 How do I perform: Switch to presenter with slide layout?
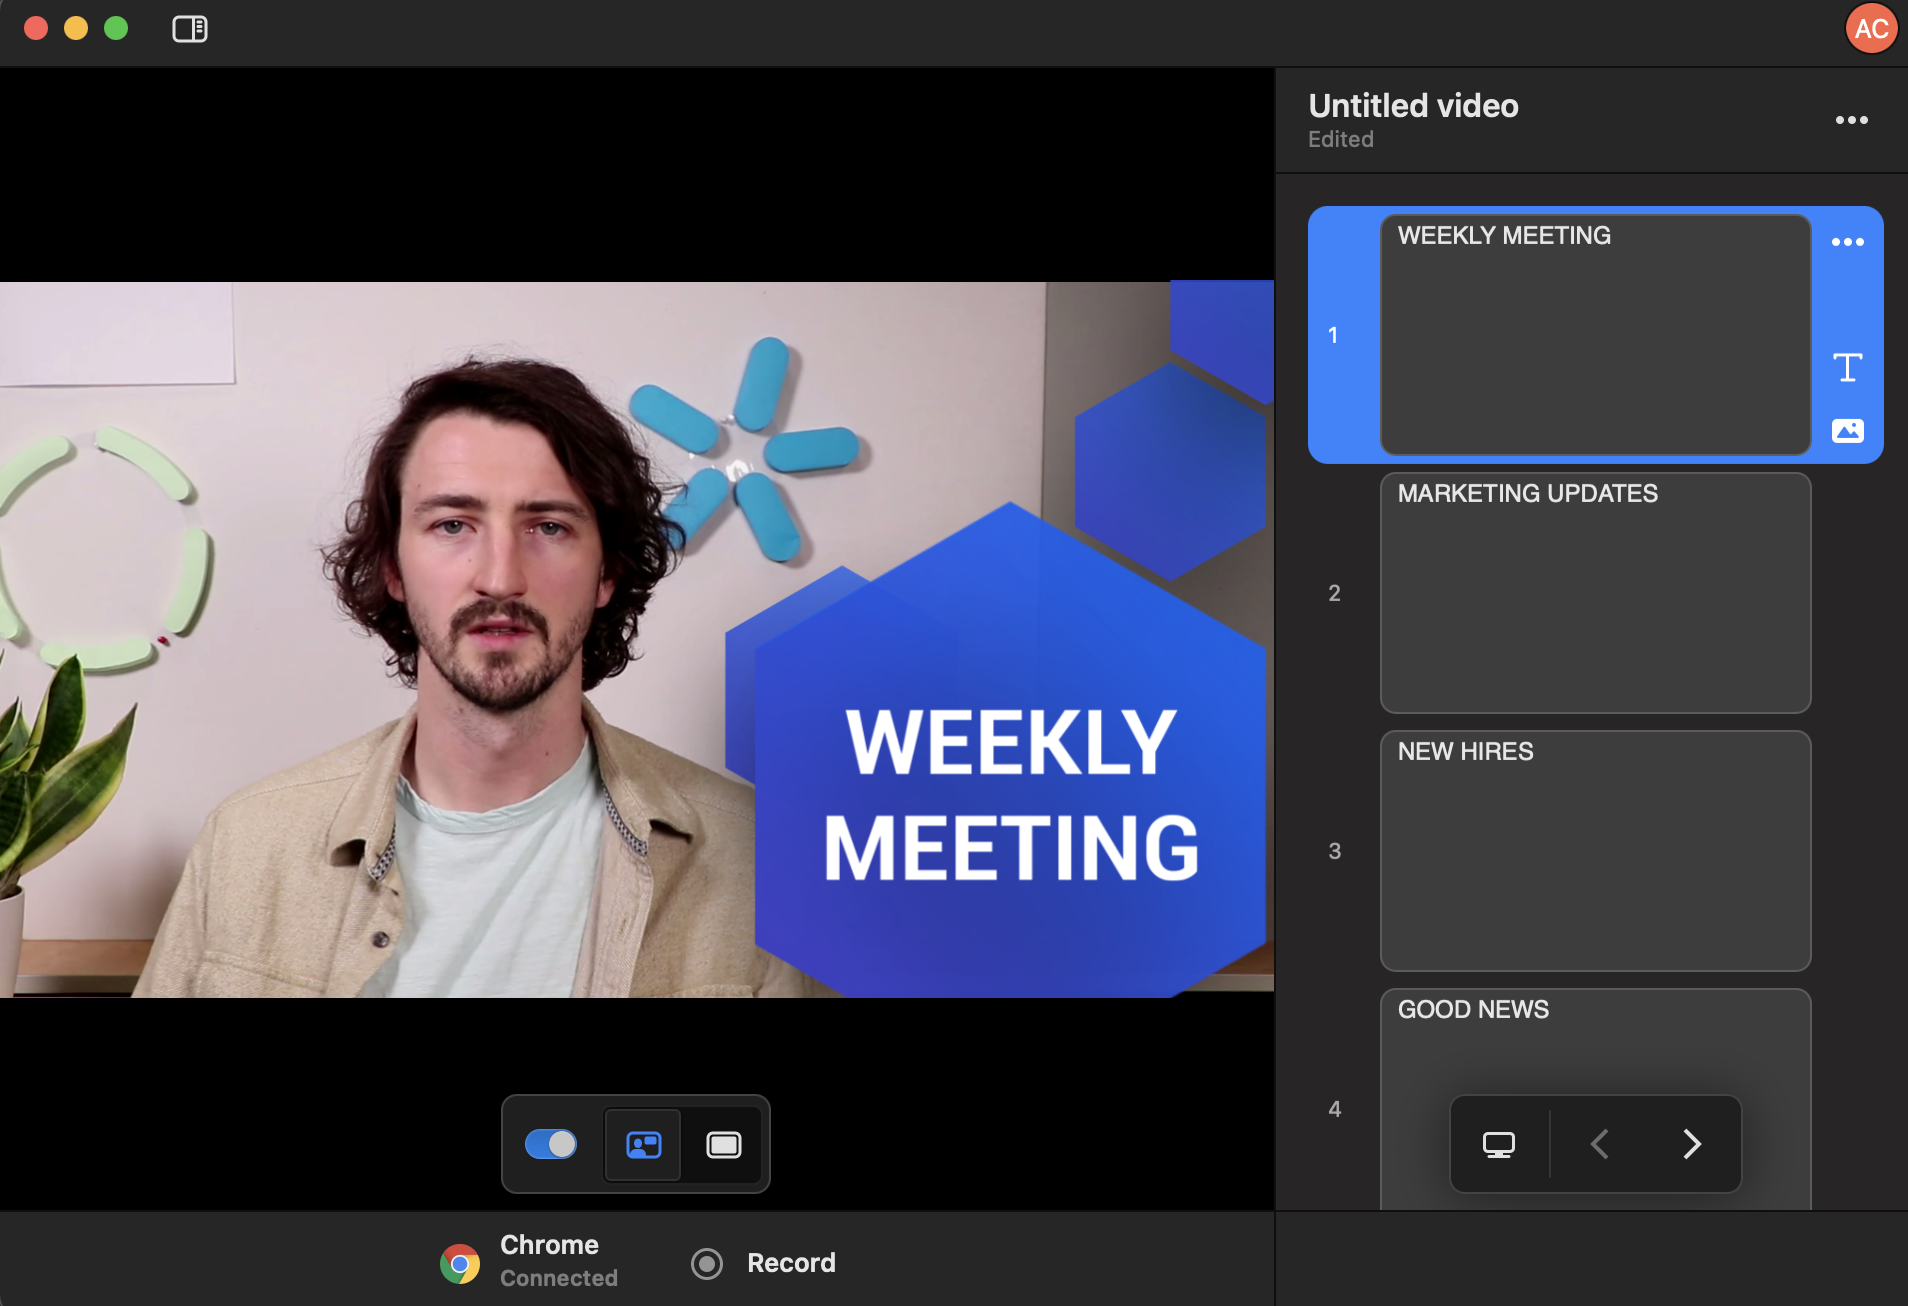[x=643, y=1145]
